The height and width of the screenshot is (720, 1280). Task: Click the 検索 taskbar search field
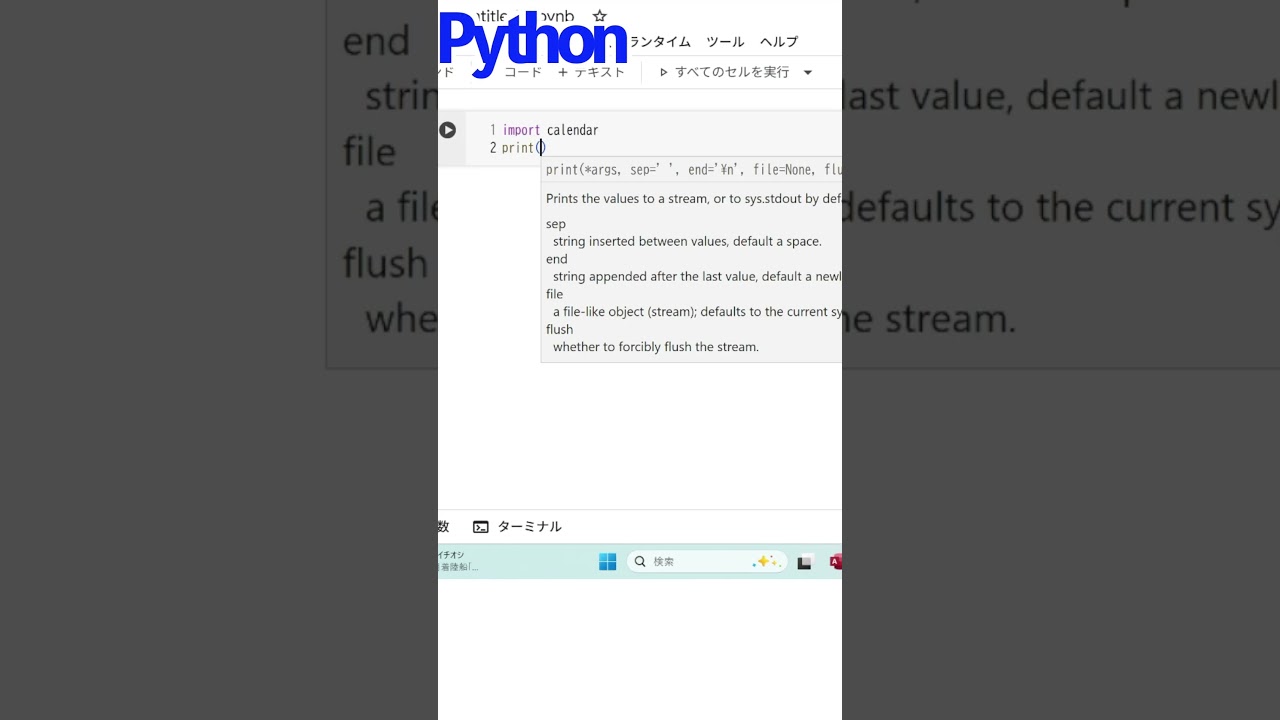click(x=700, y=562)
